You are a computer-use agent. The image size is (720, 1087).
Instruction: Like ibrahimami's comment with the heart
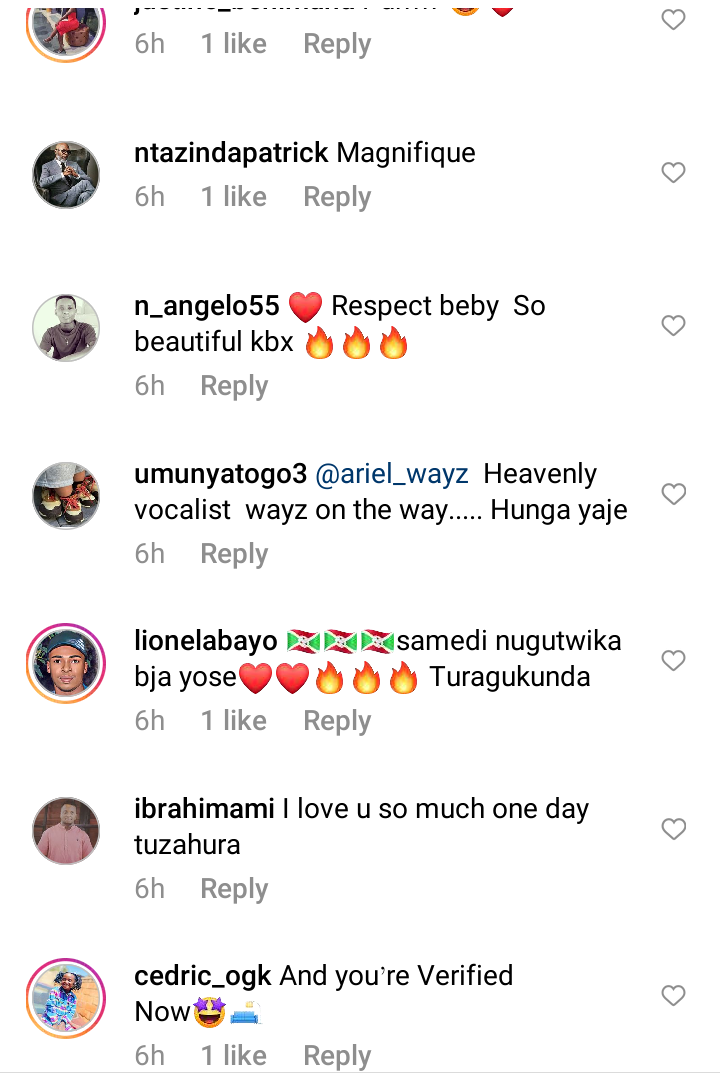674,829
